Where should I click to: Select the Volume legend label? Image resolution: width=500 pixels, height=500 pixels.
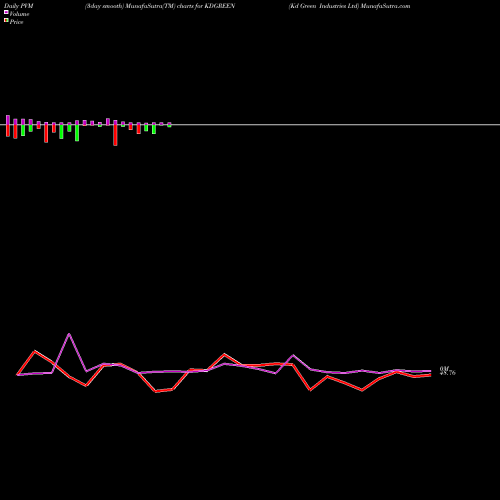(x=19, y=14)
